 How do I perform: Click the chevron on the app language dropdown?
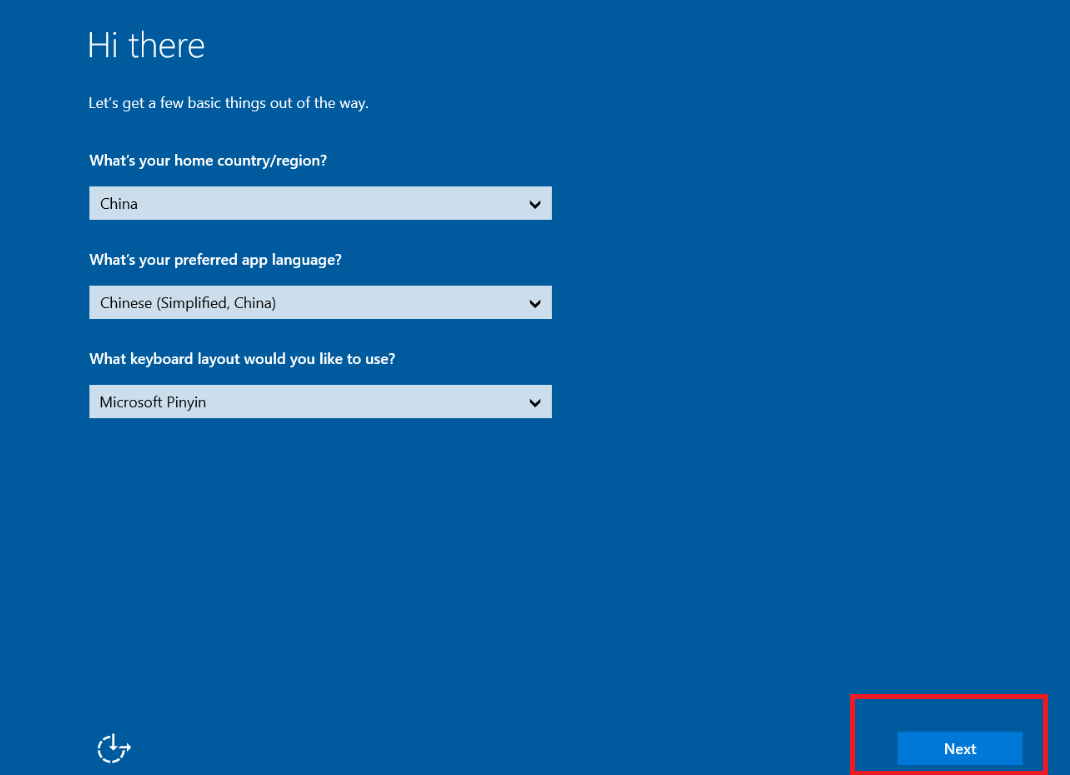(537, 302)
